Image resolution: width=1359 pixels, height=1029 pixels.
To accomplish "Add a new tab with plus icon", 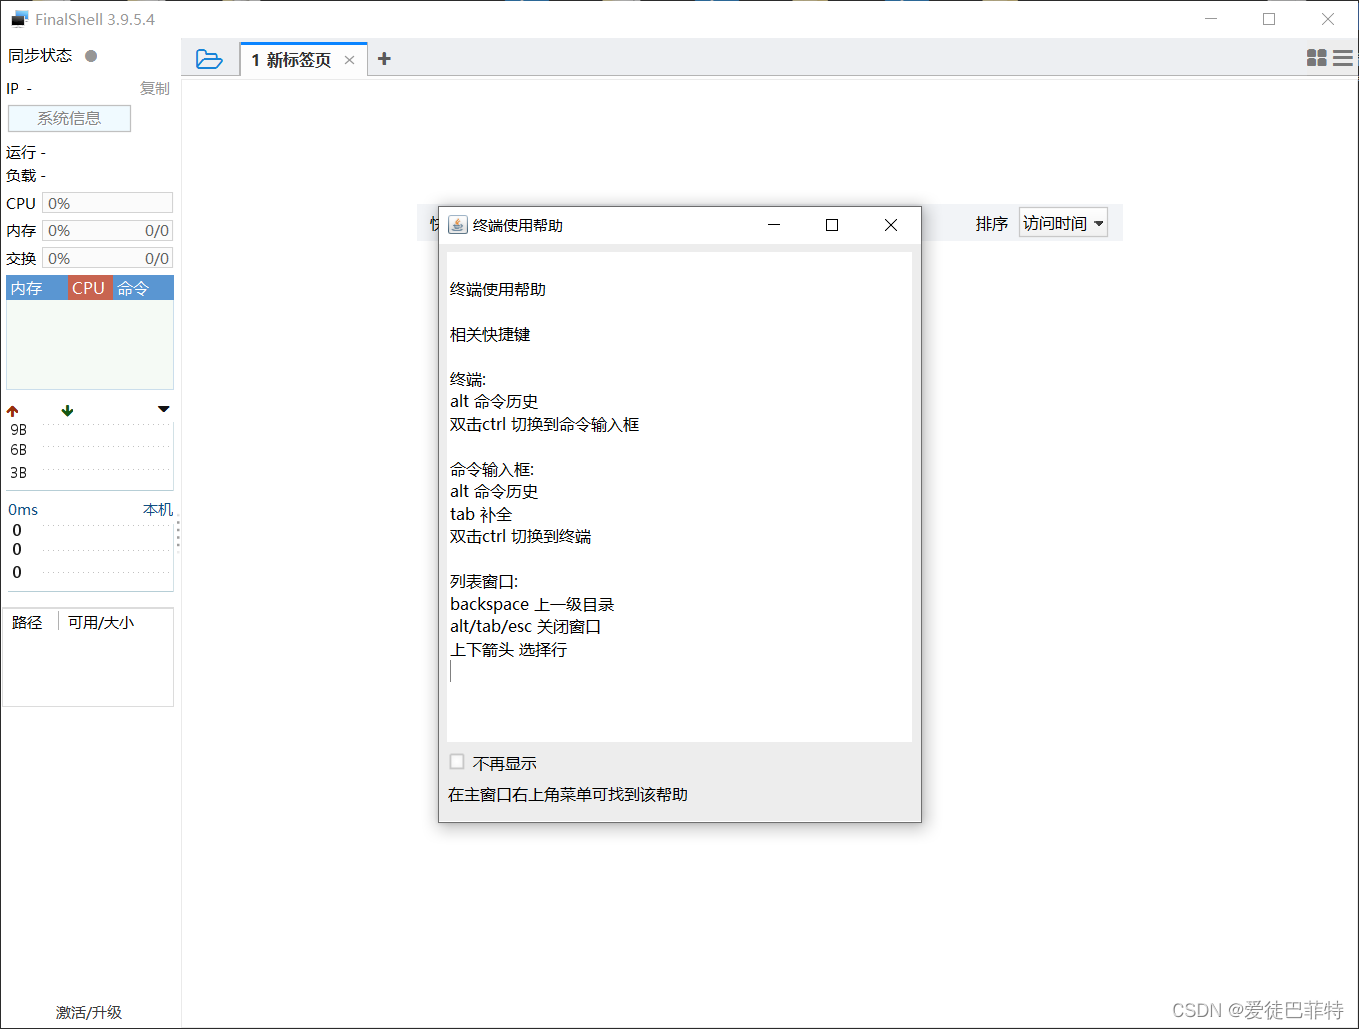I will coord(384,59).
